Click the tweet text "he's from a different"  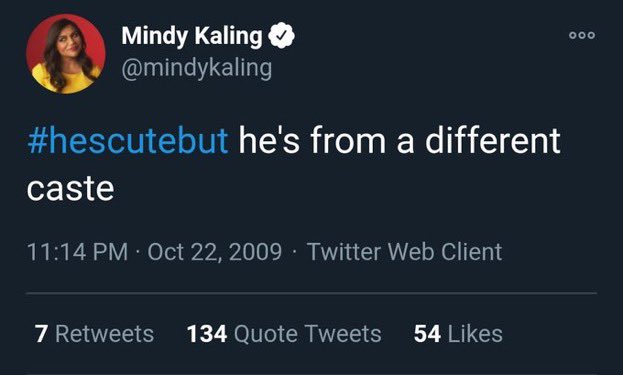[399, 141]
